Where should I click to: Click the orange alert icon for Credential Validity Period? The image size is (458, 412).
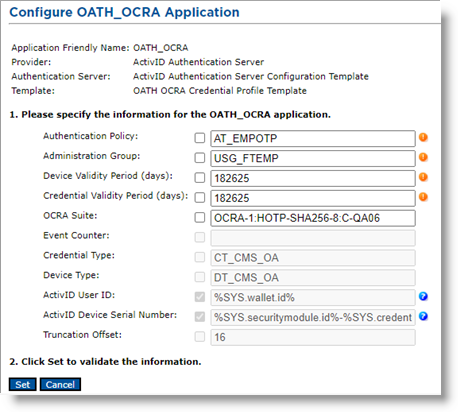(x=423, y=197)
